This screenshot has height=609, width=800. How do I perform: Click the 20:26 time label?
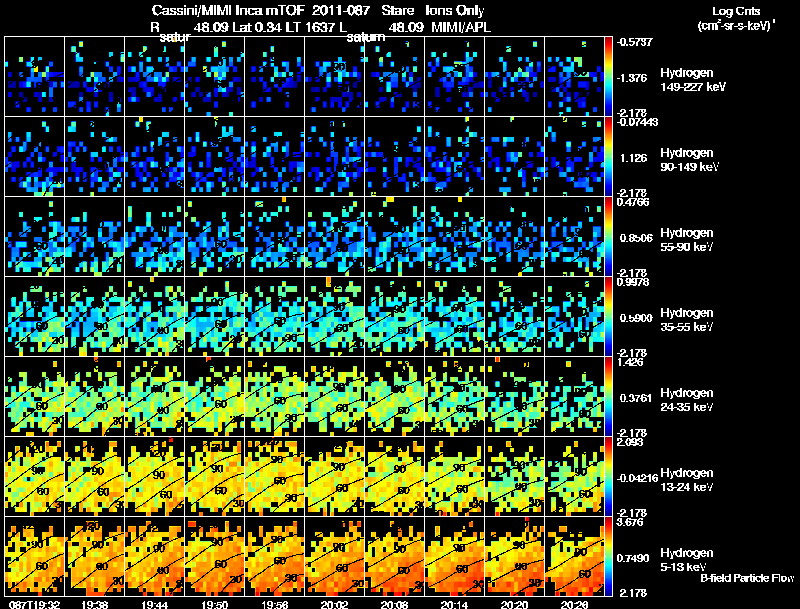click(x=574, y=604)
